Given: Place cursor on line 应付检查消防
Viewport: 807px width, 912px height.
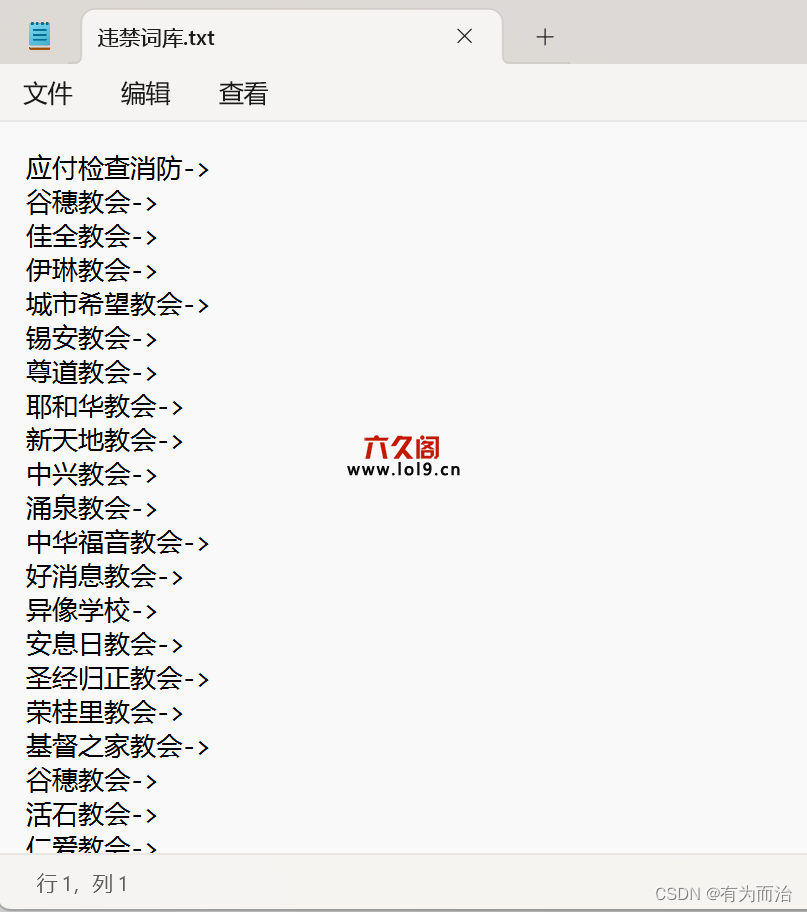Looking at the screenshot, I should coord(117,169).
